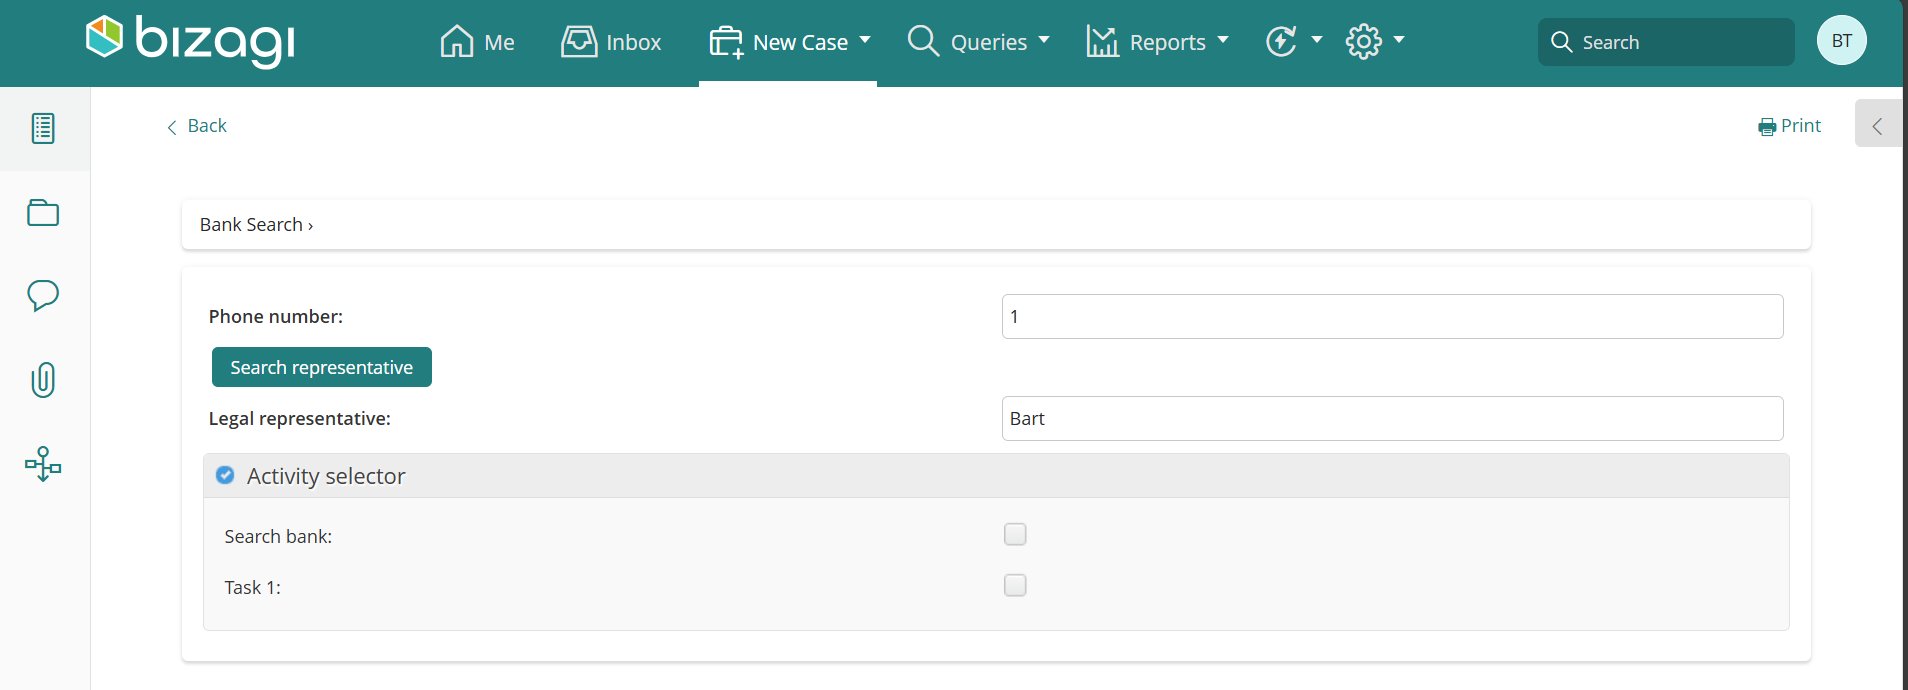The width and height of the screenshot is (1908, 690).
Task: Click the Phone number input field
Action: click(1392, 316)
